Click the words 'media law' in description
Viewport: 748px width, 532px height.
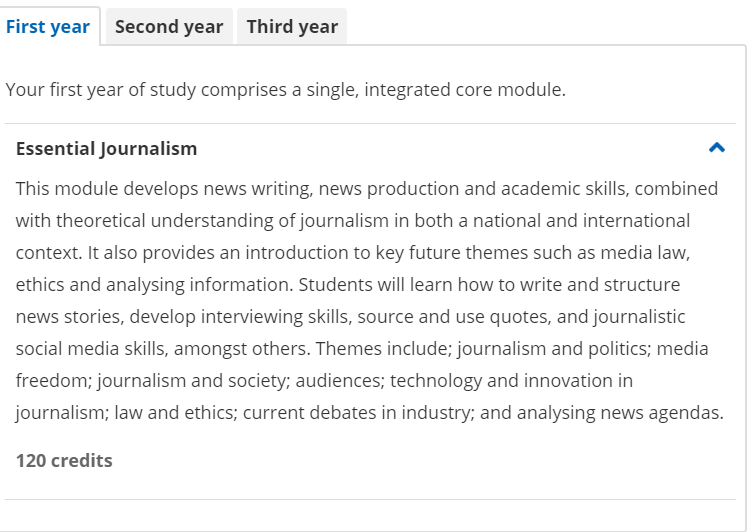point(644,252)
